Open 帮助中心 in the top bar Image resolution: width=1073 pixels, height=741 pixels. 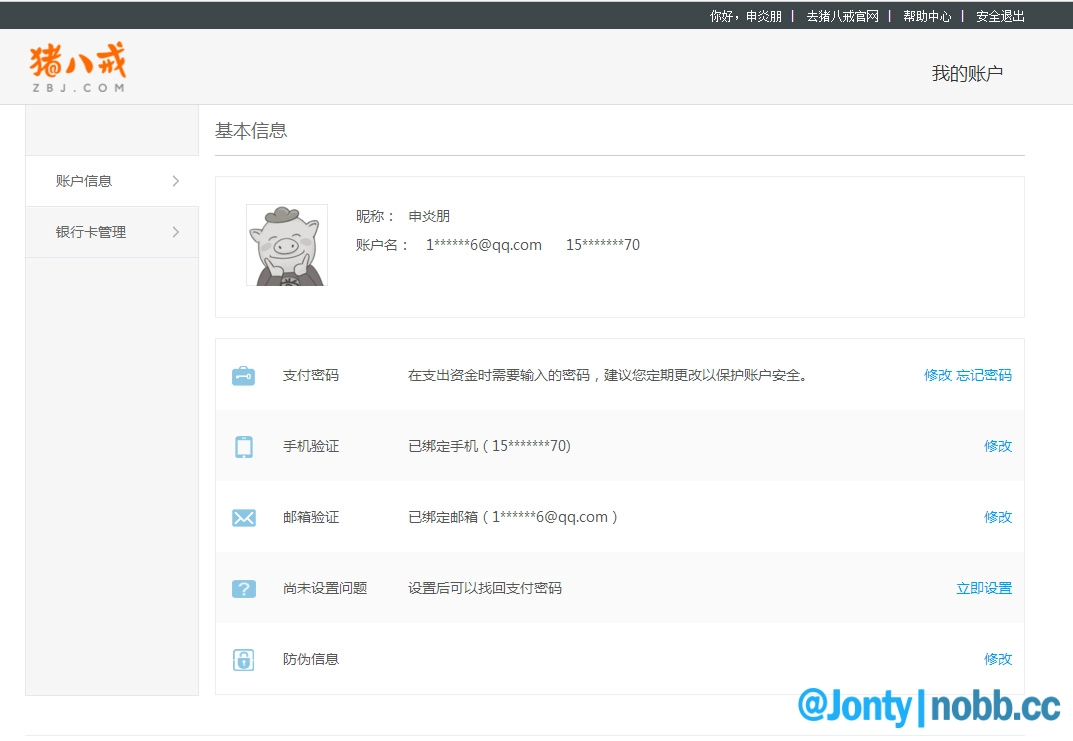pos(926,16)
